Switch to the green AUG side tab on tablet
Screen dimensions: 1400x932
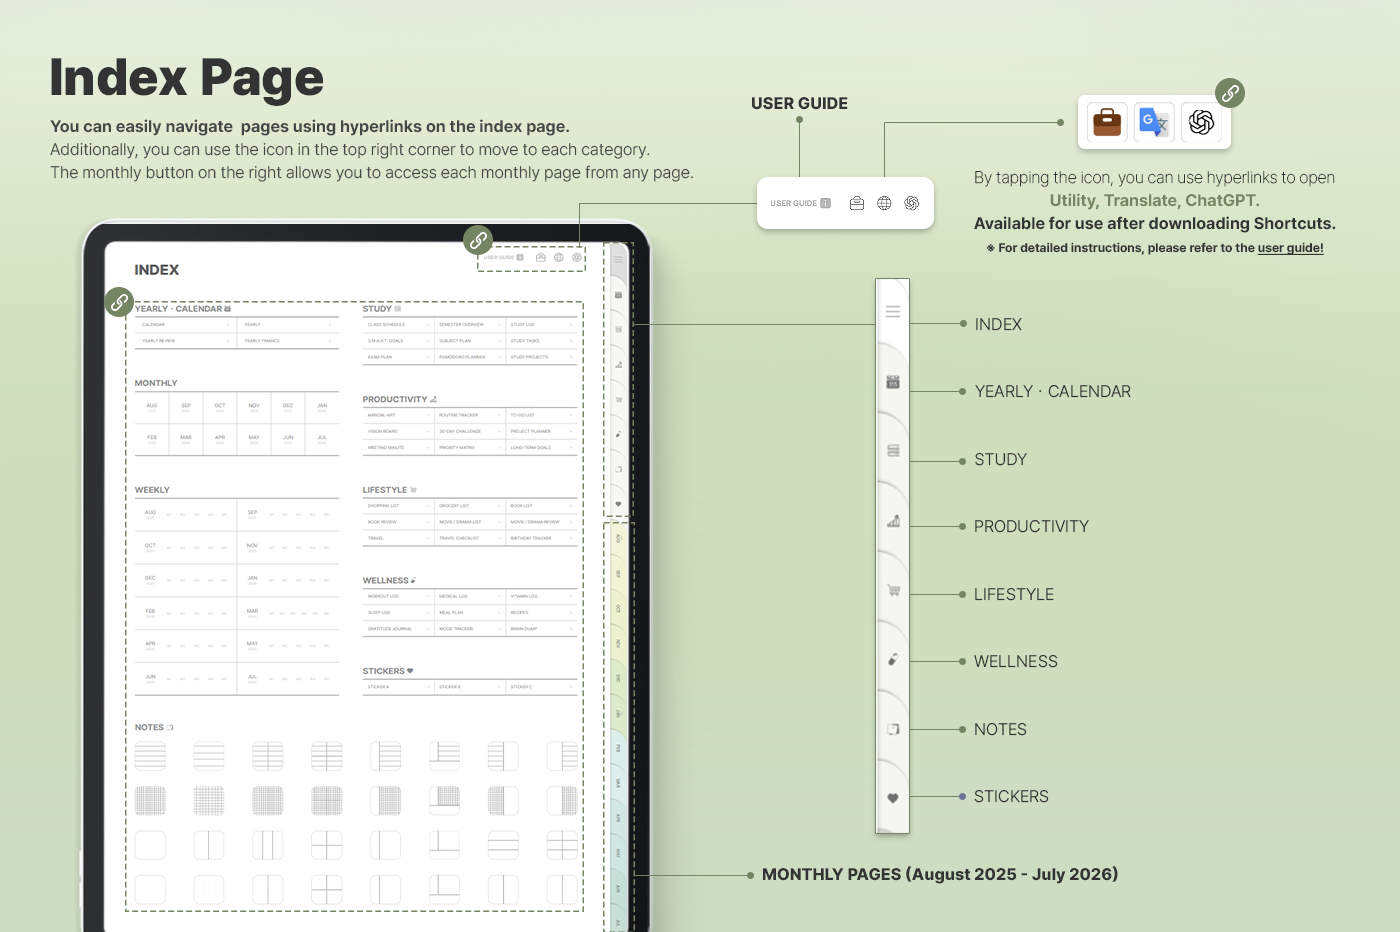tap(619, 539)
